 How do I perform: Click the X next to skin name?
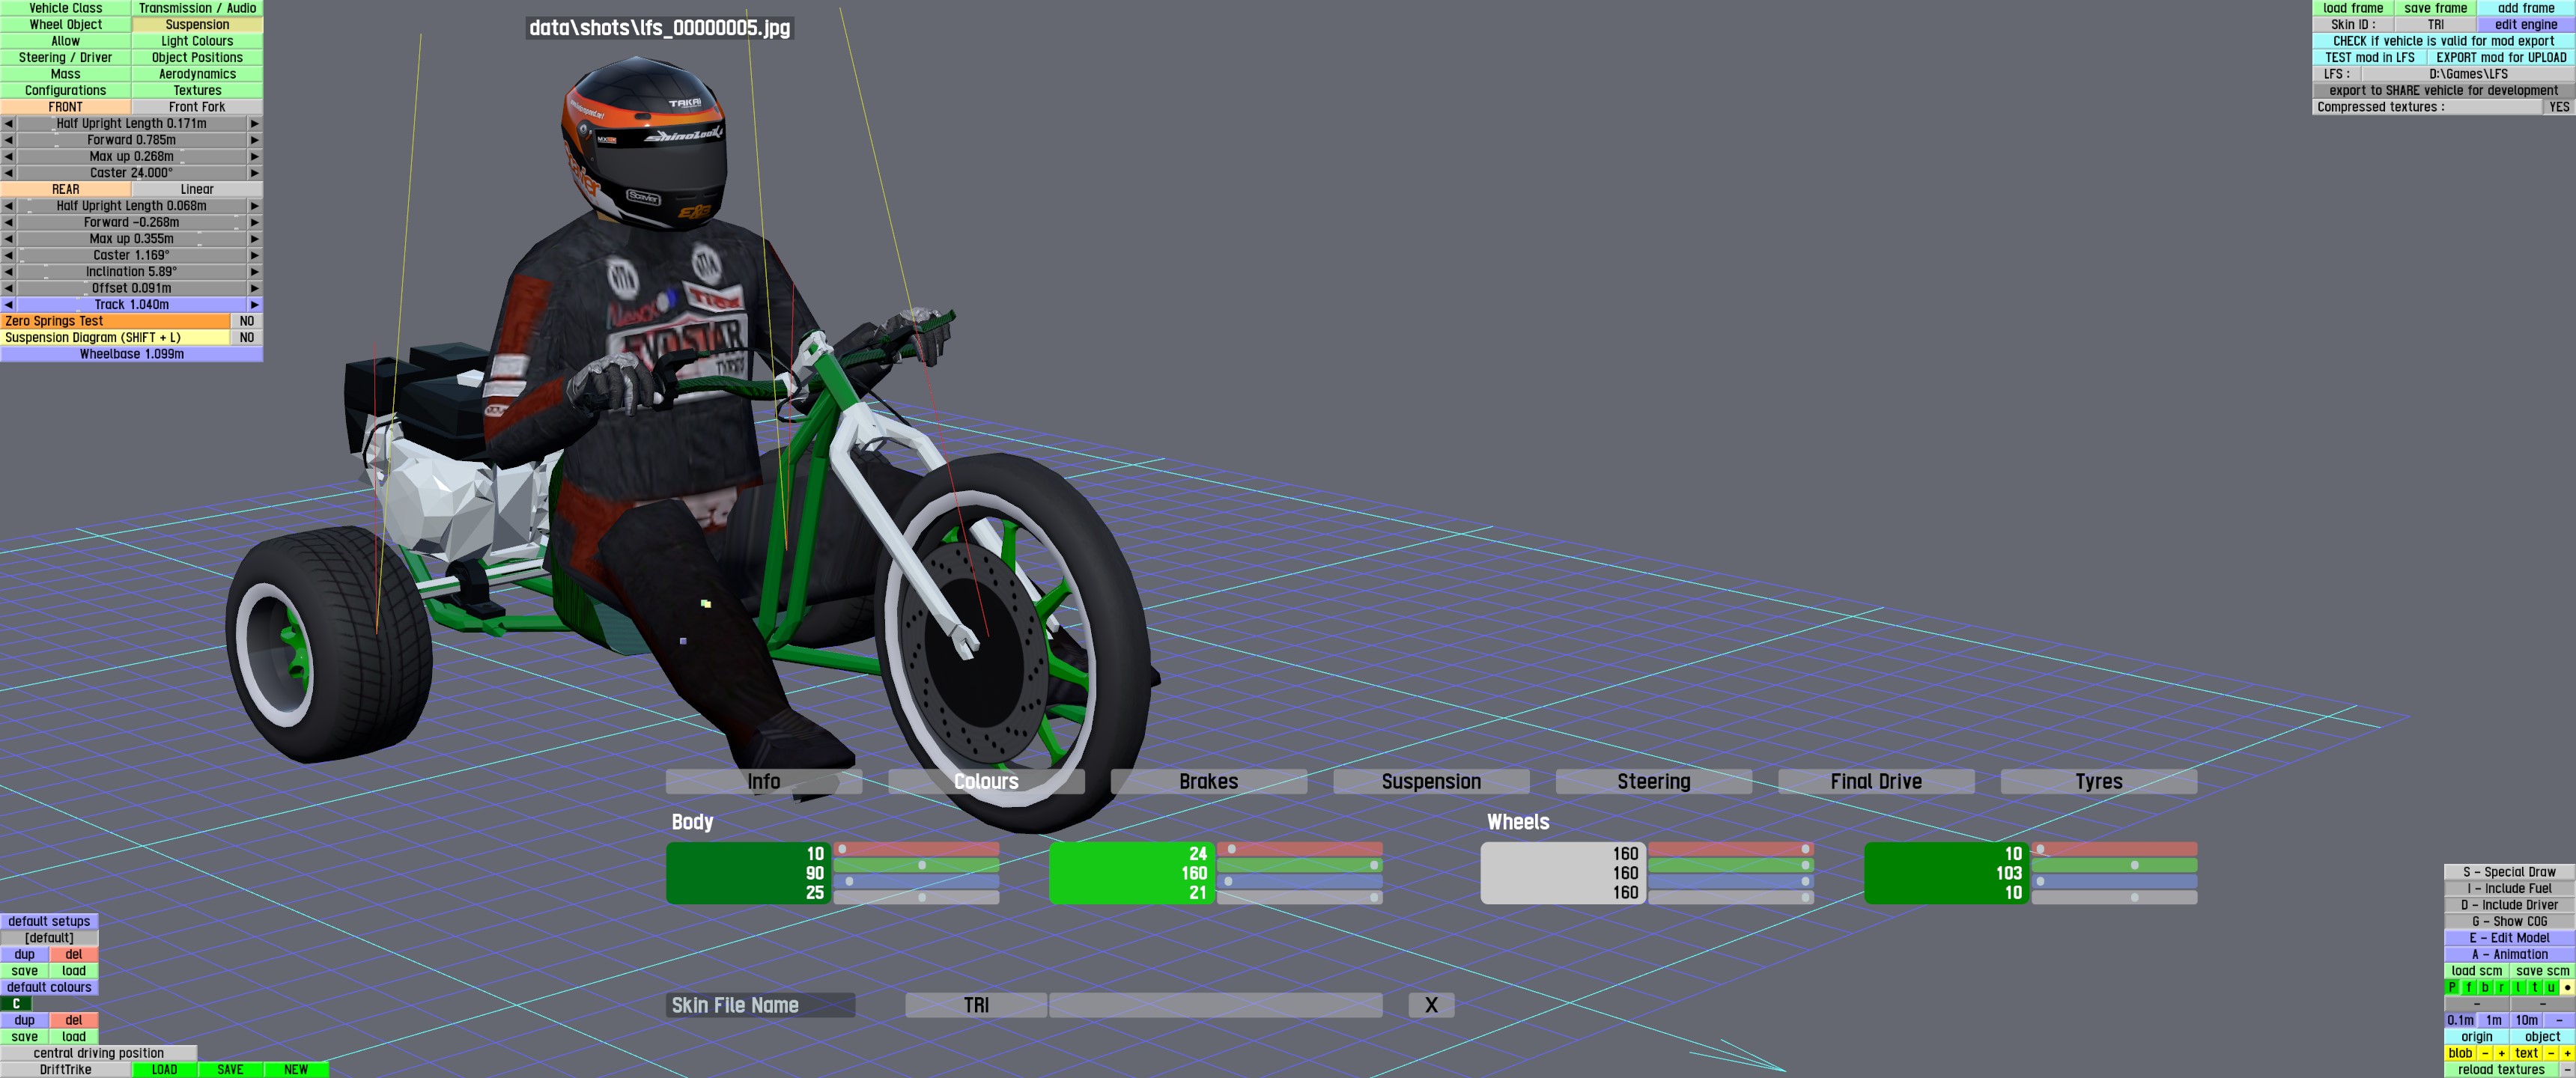point(1430,1005)
